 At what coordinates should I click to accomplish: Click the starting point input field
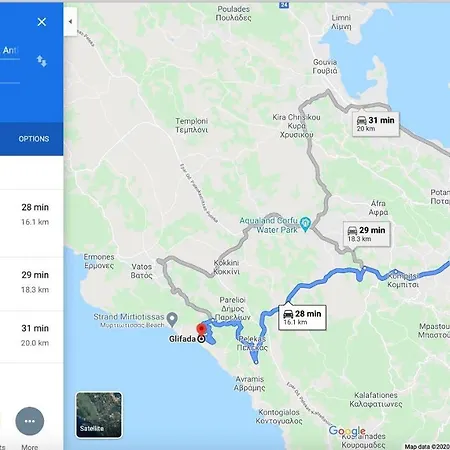click(10, 51)
